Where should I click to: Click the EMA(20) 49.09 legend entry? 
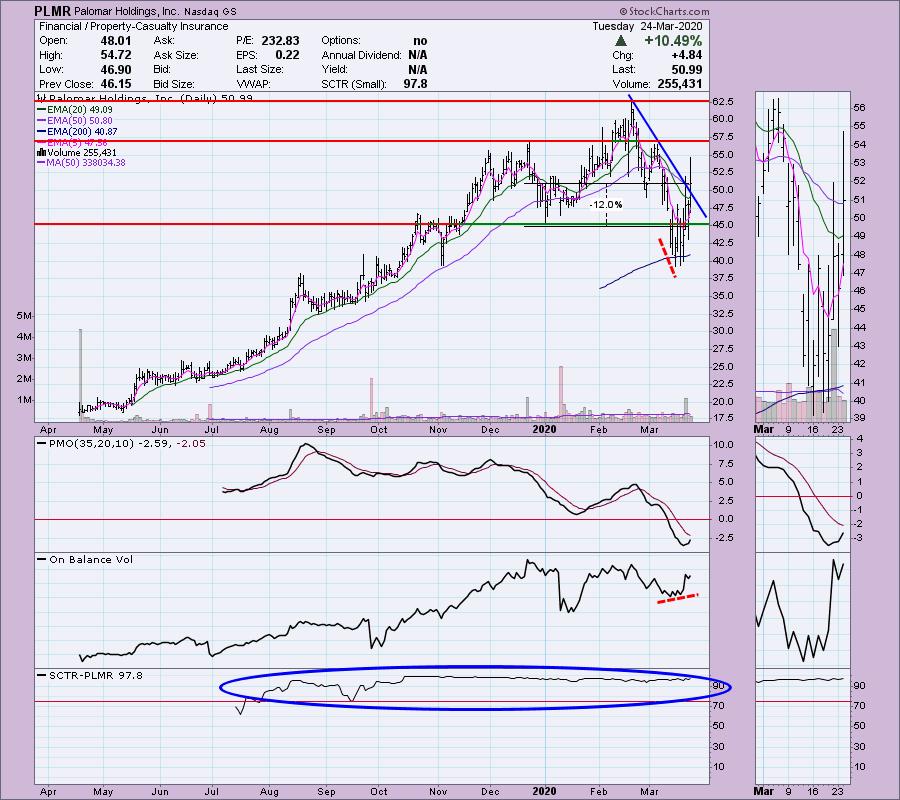coord(75,110)
